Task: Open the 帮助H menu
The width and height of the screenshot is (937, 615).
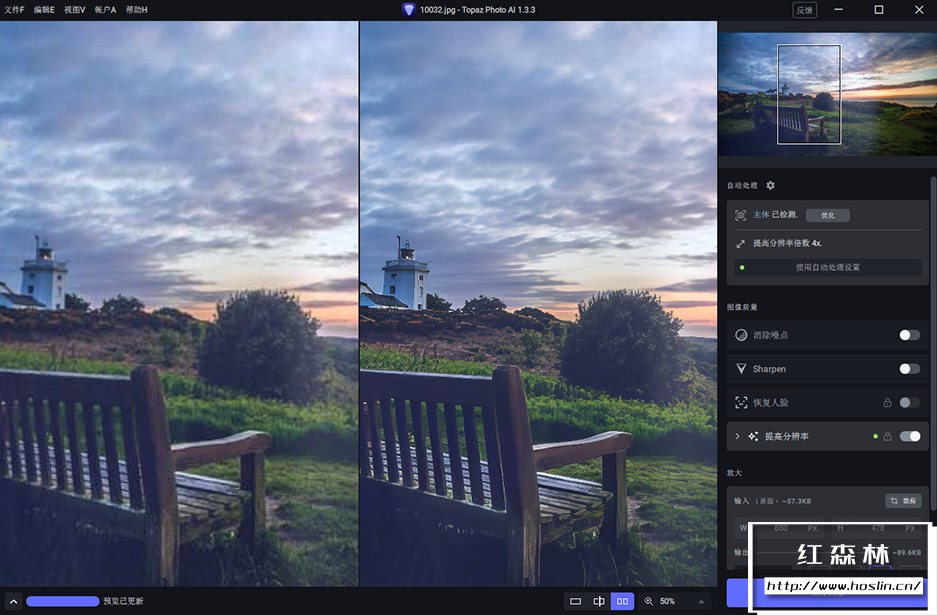Action: pyautogui.click(x=137, y=10)
